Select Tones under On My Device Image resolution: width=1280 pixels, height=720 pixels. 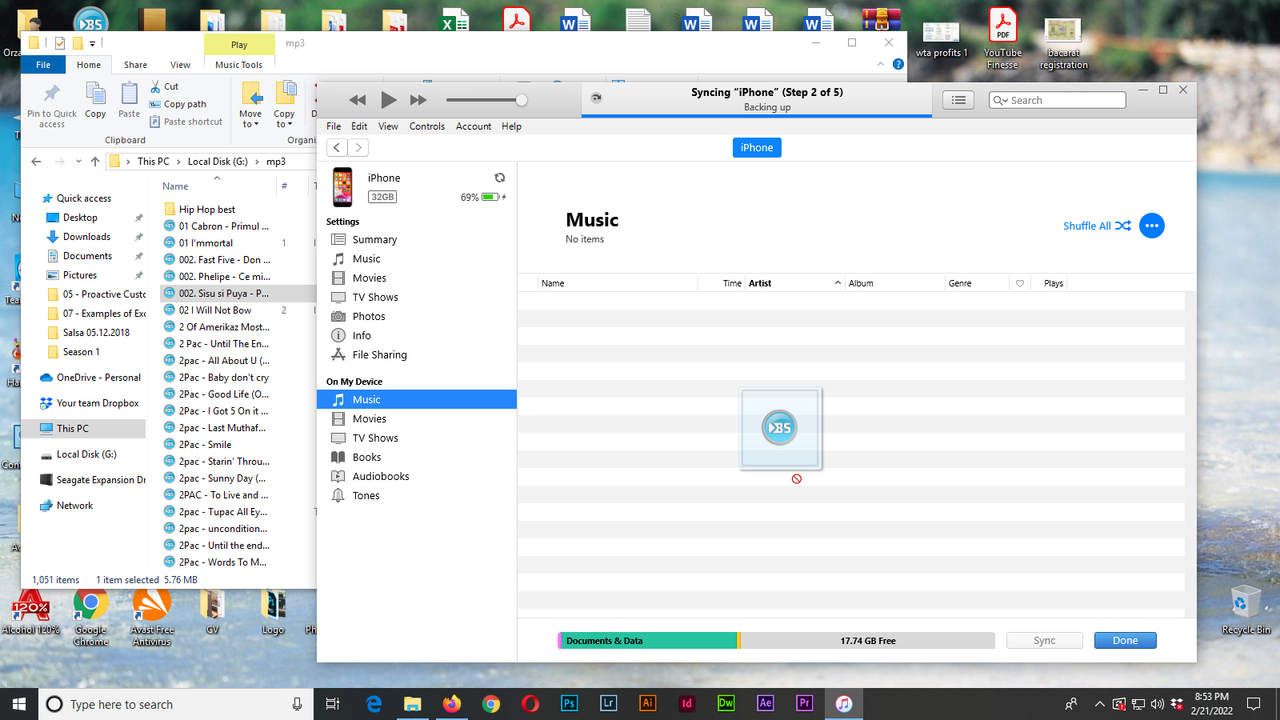[x=365, y=496]
